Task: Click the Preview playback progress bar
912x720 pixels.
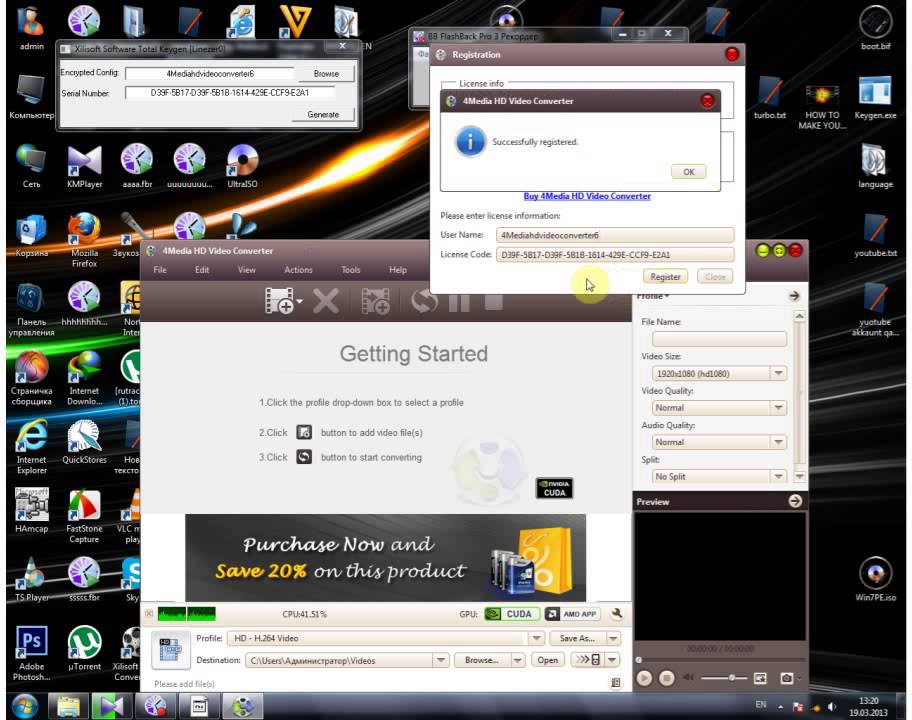Action: point(719,660)
